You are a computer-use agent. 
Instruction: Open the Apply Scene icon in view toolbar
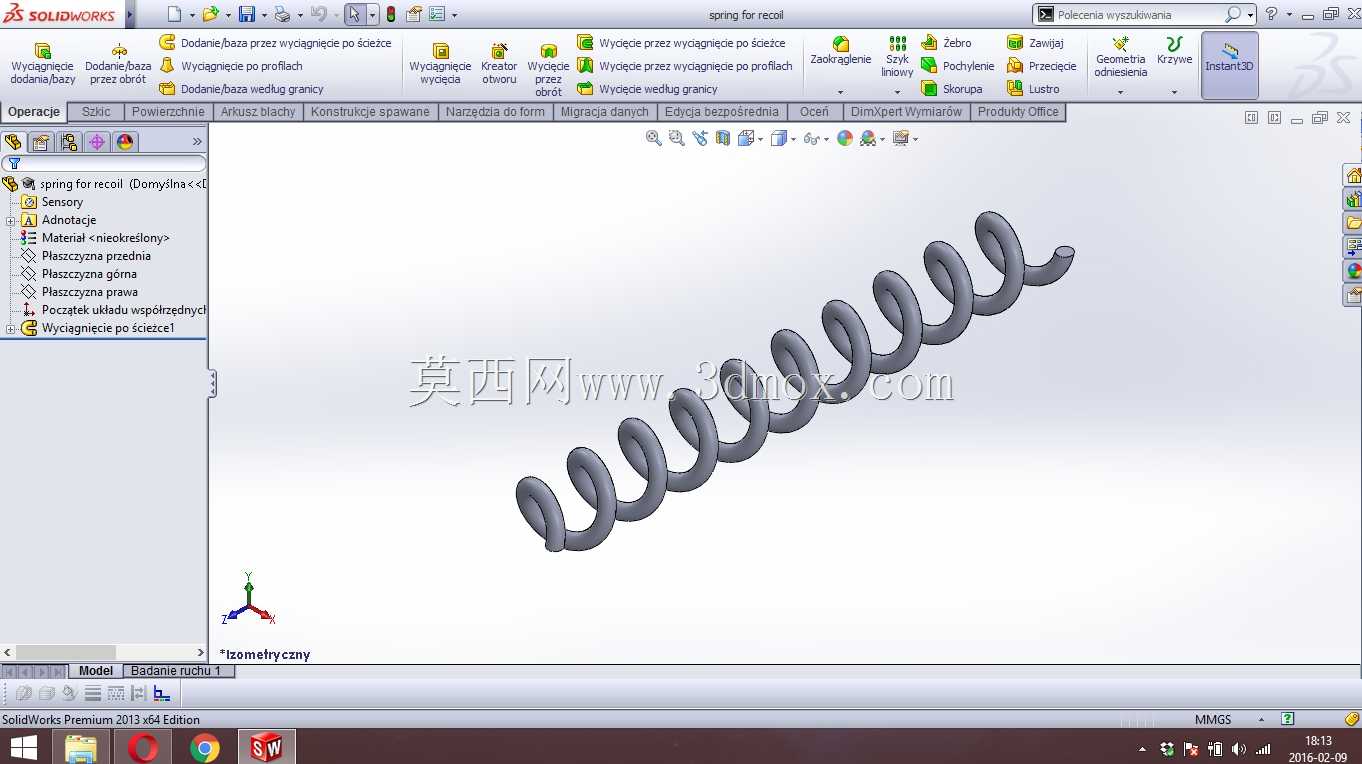(868, 138)
